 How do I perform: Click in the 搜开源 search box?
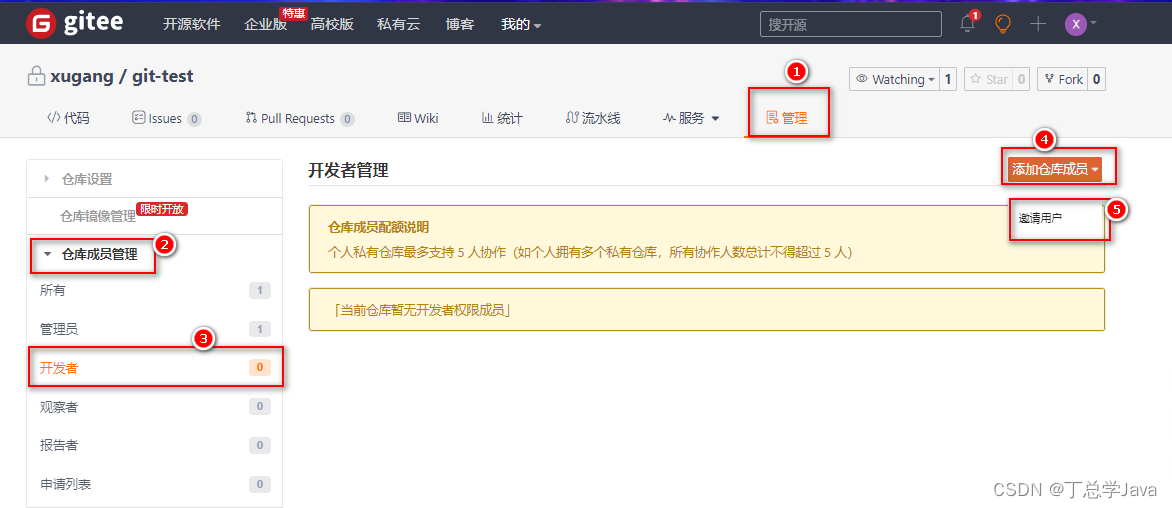tap(851, 24)
